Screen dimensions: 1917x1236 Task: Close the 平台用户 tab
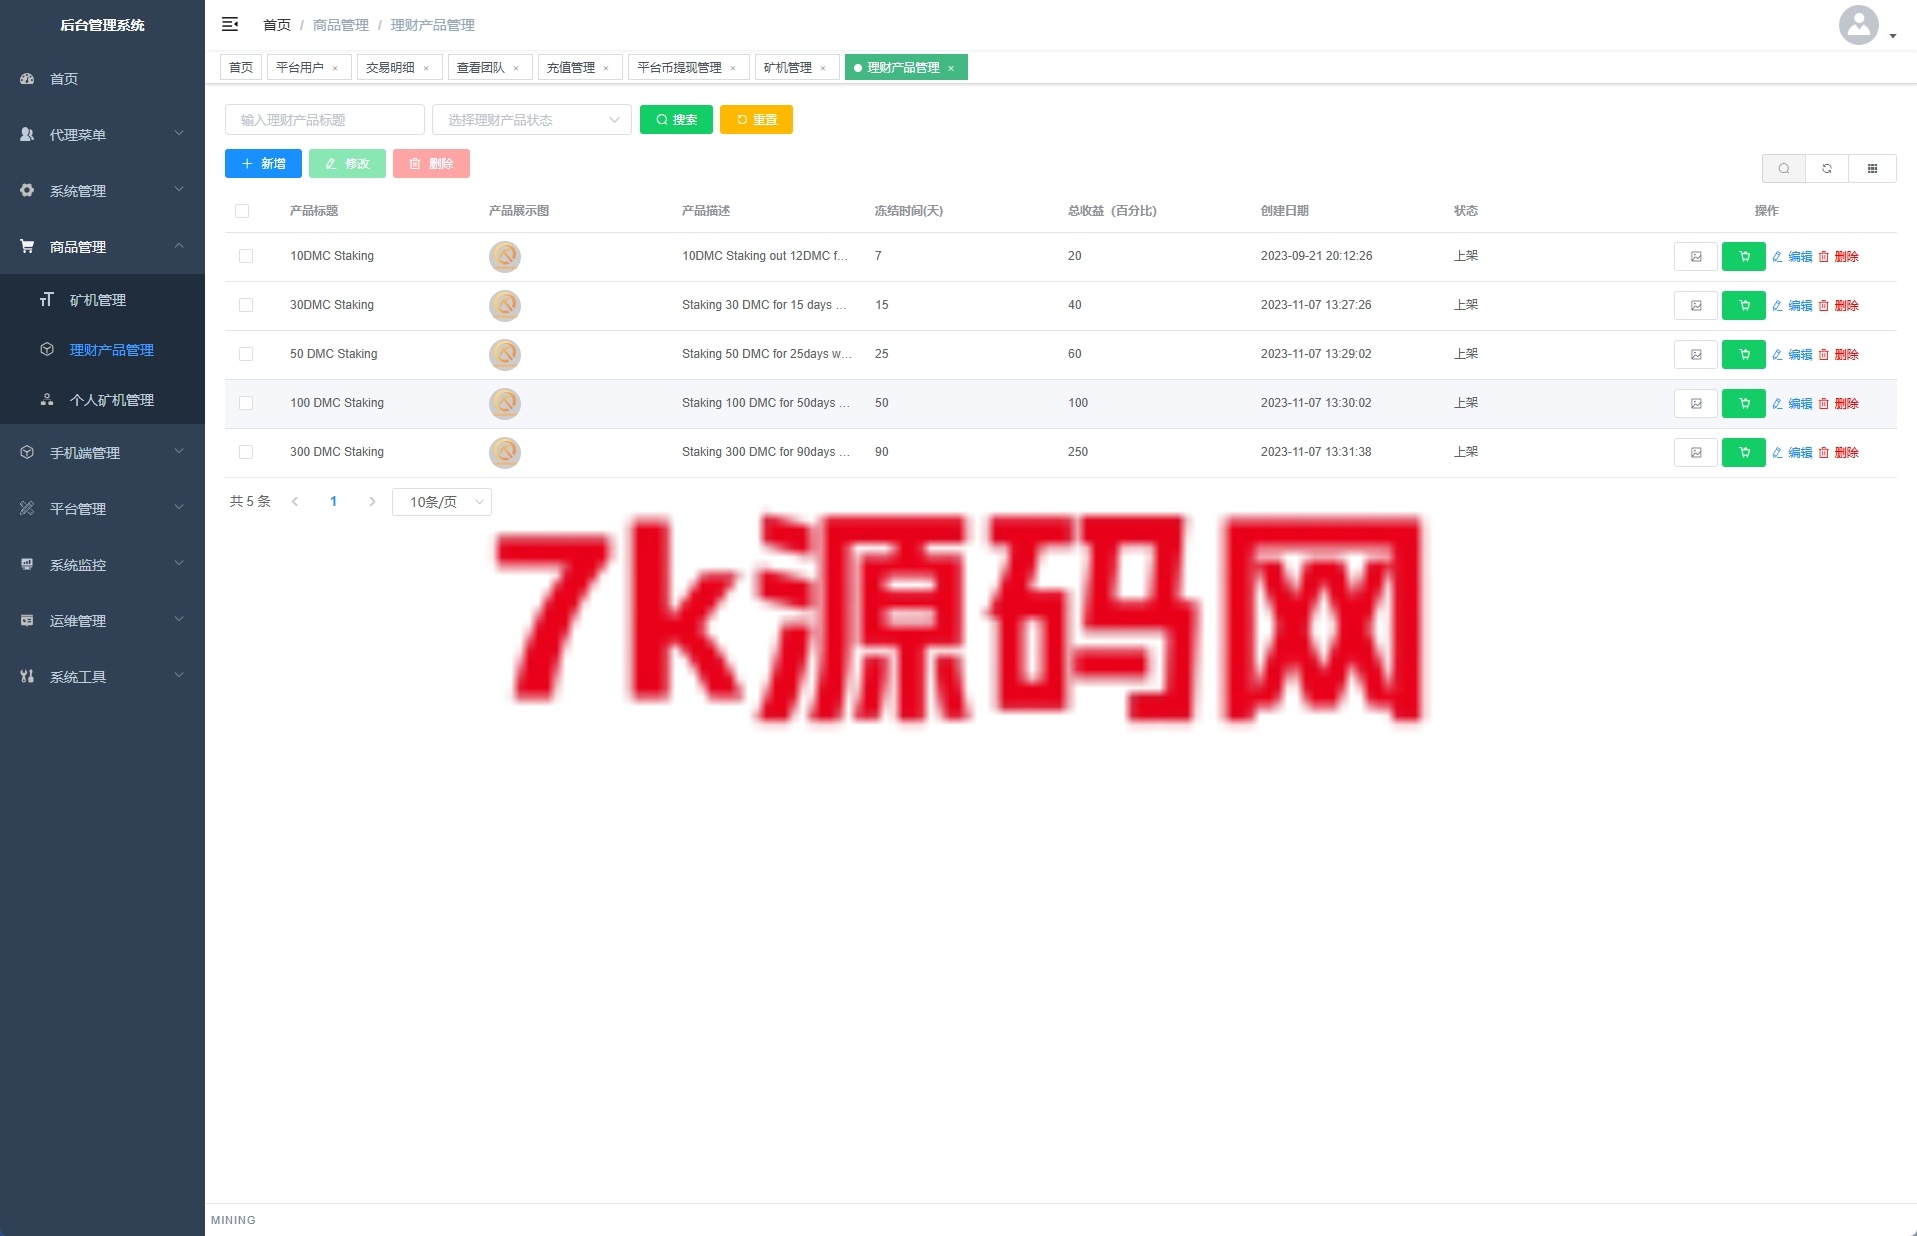(x=335, y=68)
